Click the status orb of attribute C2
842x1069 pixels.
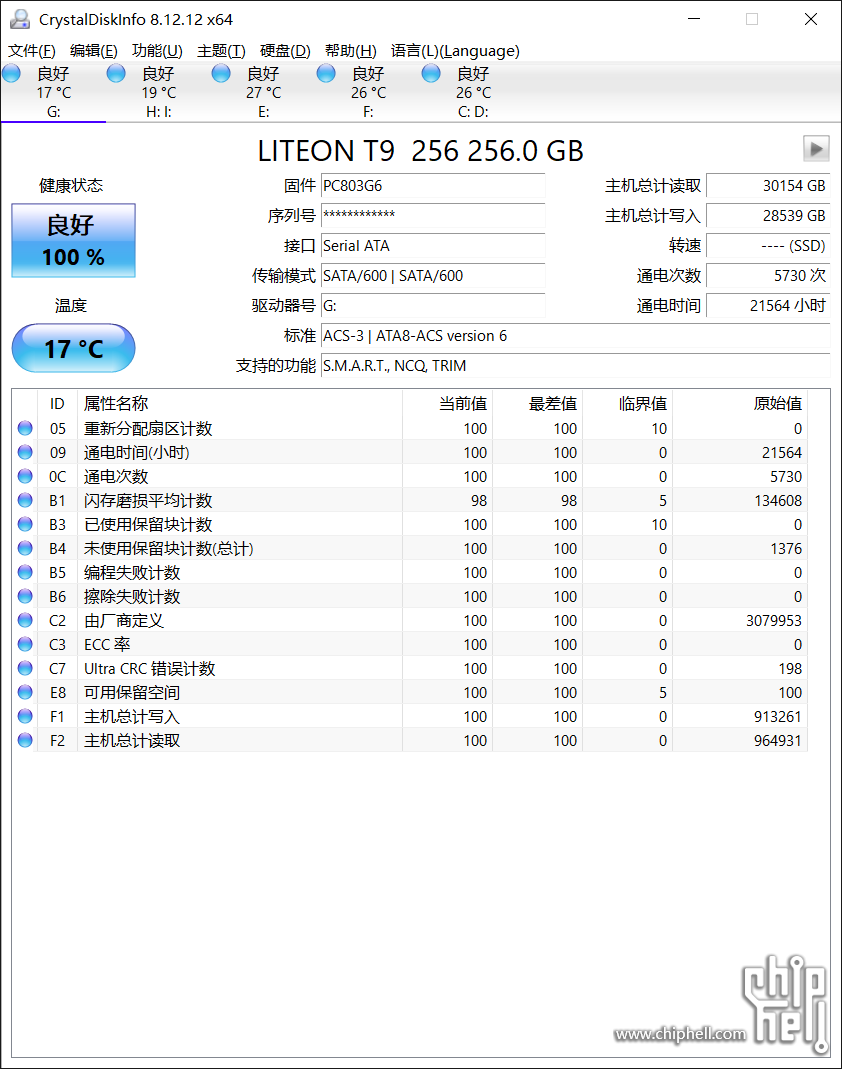(25, 620)
